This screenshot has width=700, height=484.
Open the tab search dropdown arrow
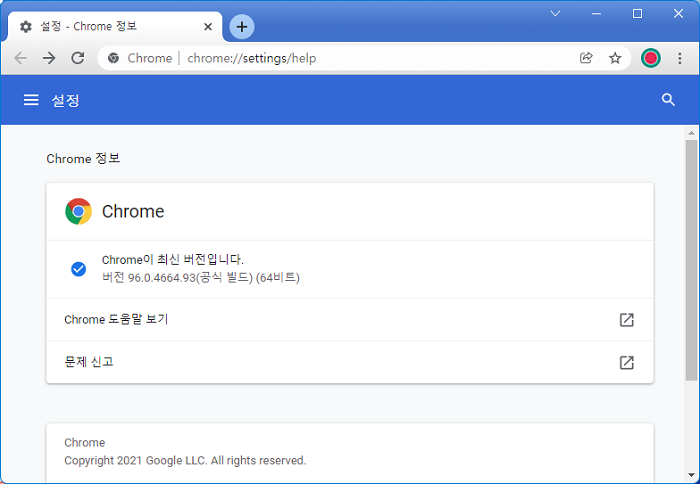click(x=555, y=13)
